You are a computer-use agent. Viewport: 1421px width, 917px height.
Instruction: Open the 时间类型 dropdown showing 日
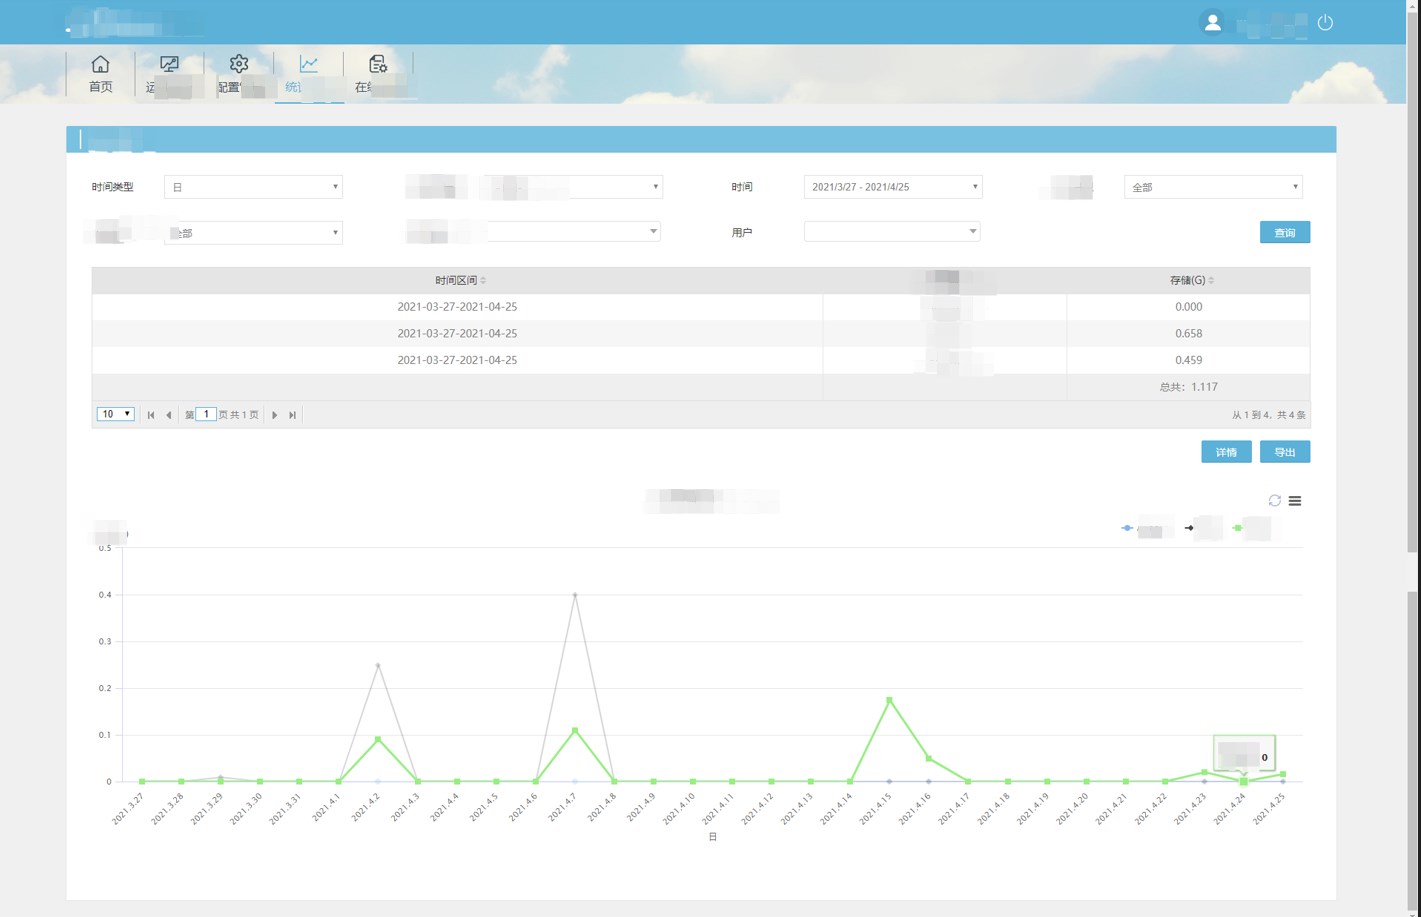(253, 187)
